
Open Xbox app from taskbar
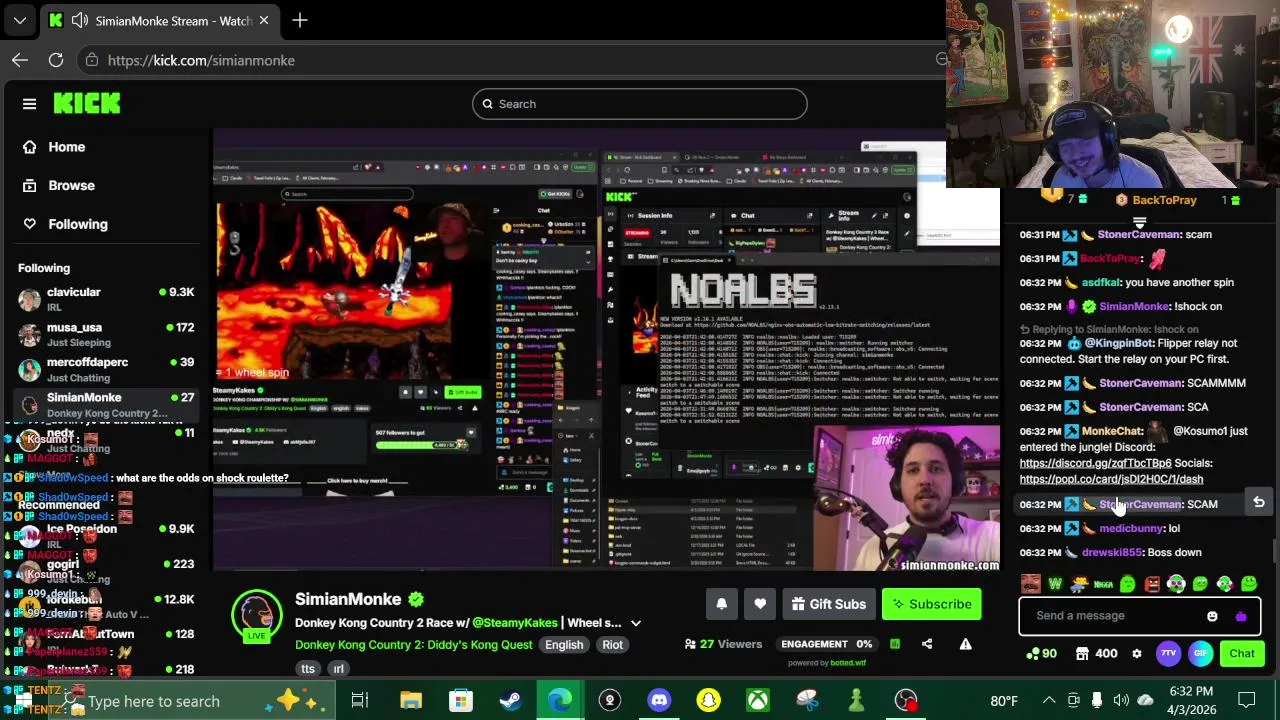click(758, 701)
